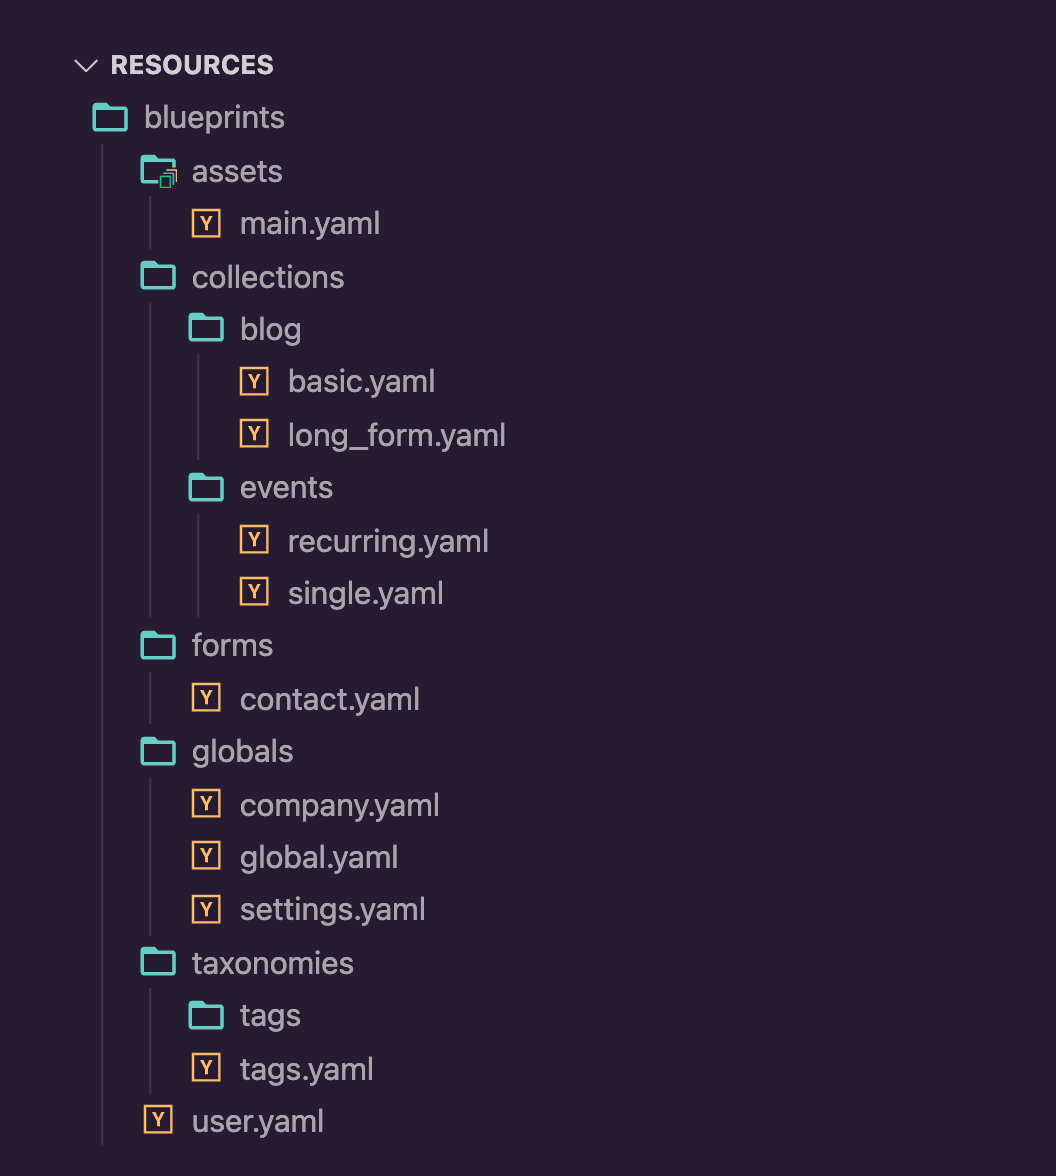Screen dimensions: 1056x1176
Task: Click the folder icon next to collections
Action: click(158, 276)
